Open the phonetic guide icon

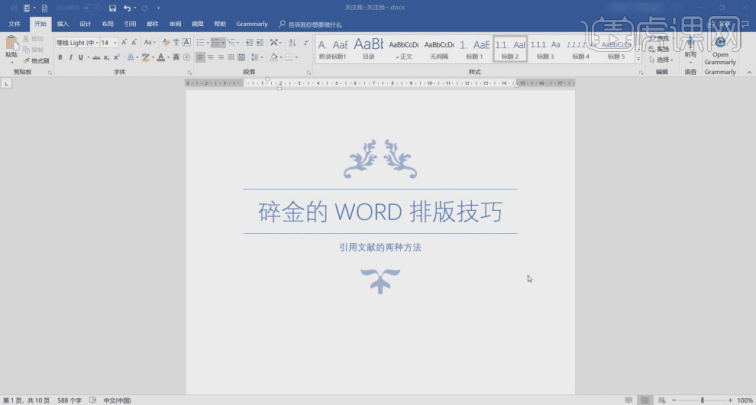tap(176, 42)
